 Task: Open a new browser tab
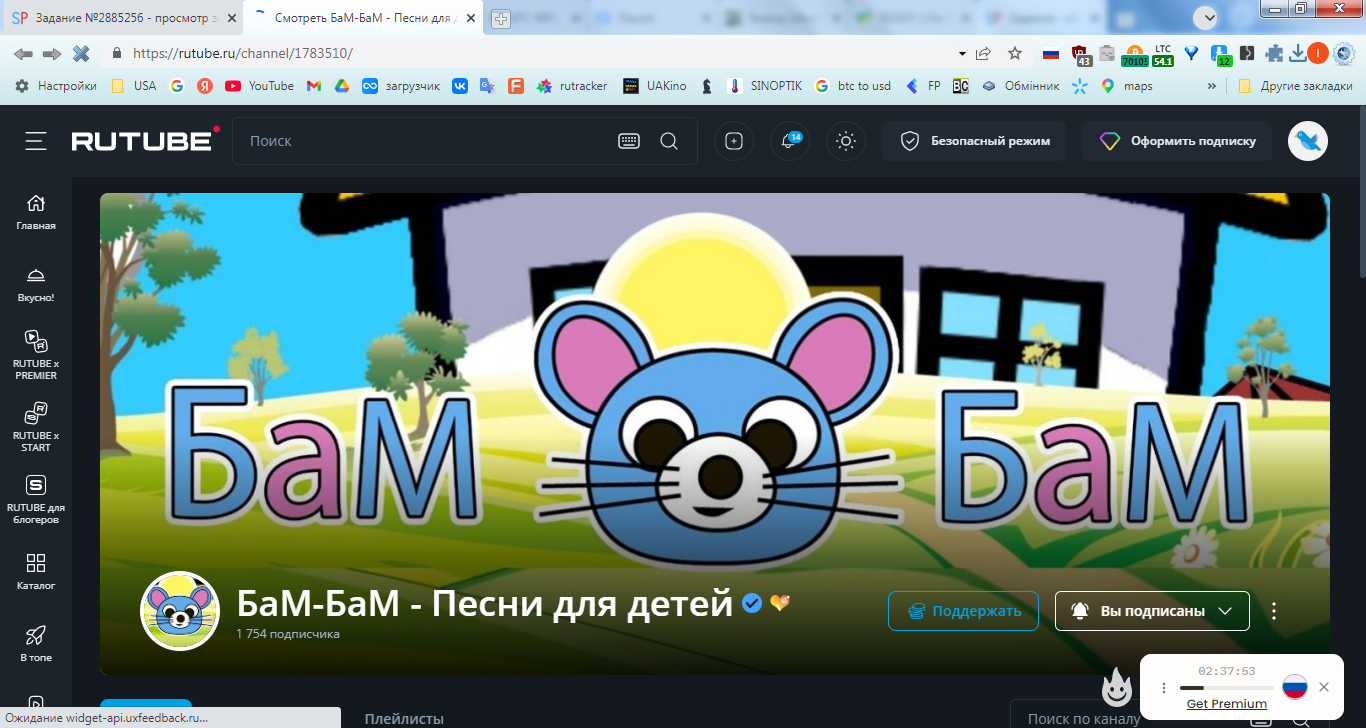point(500,19)
